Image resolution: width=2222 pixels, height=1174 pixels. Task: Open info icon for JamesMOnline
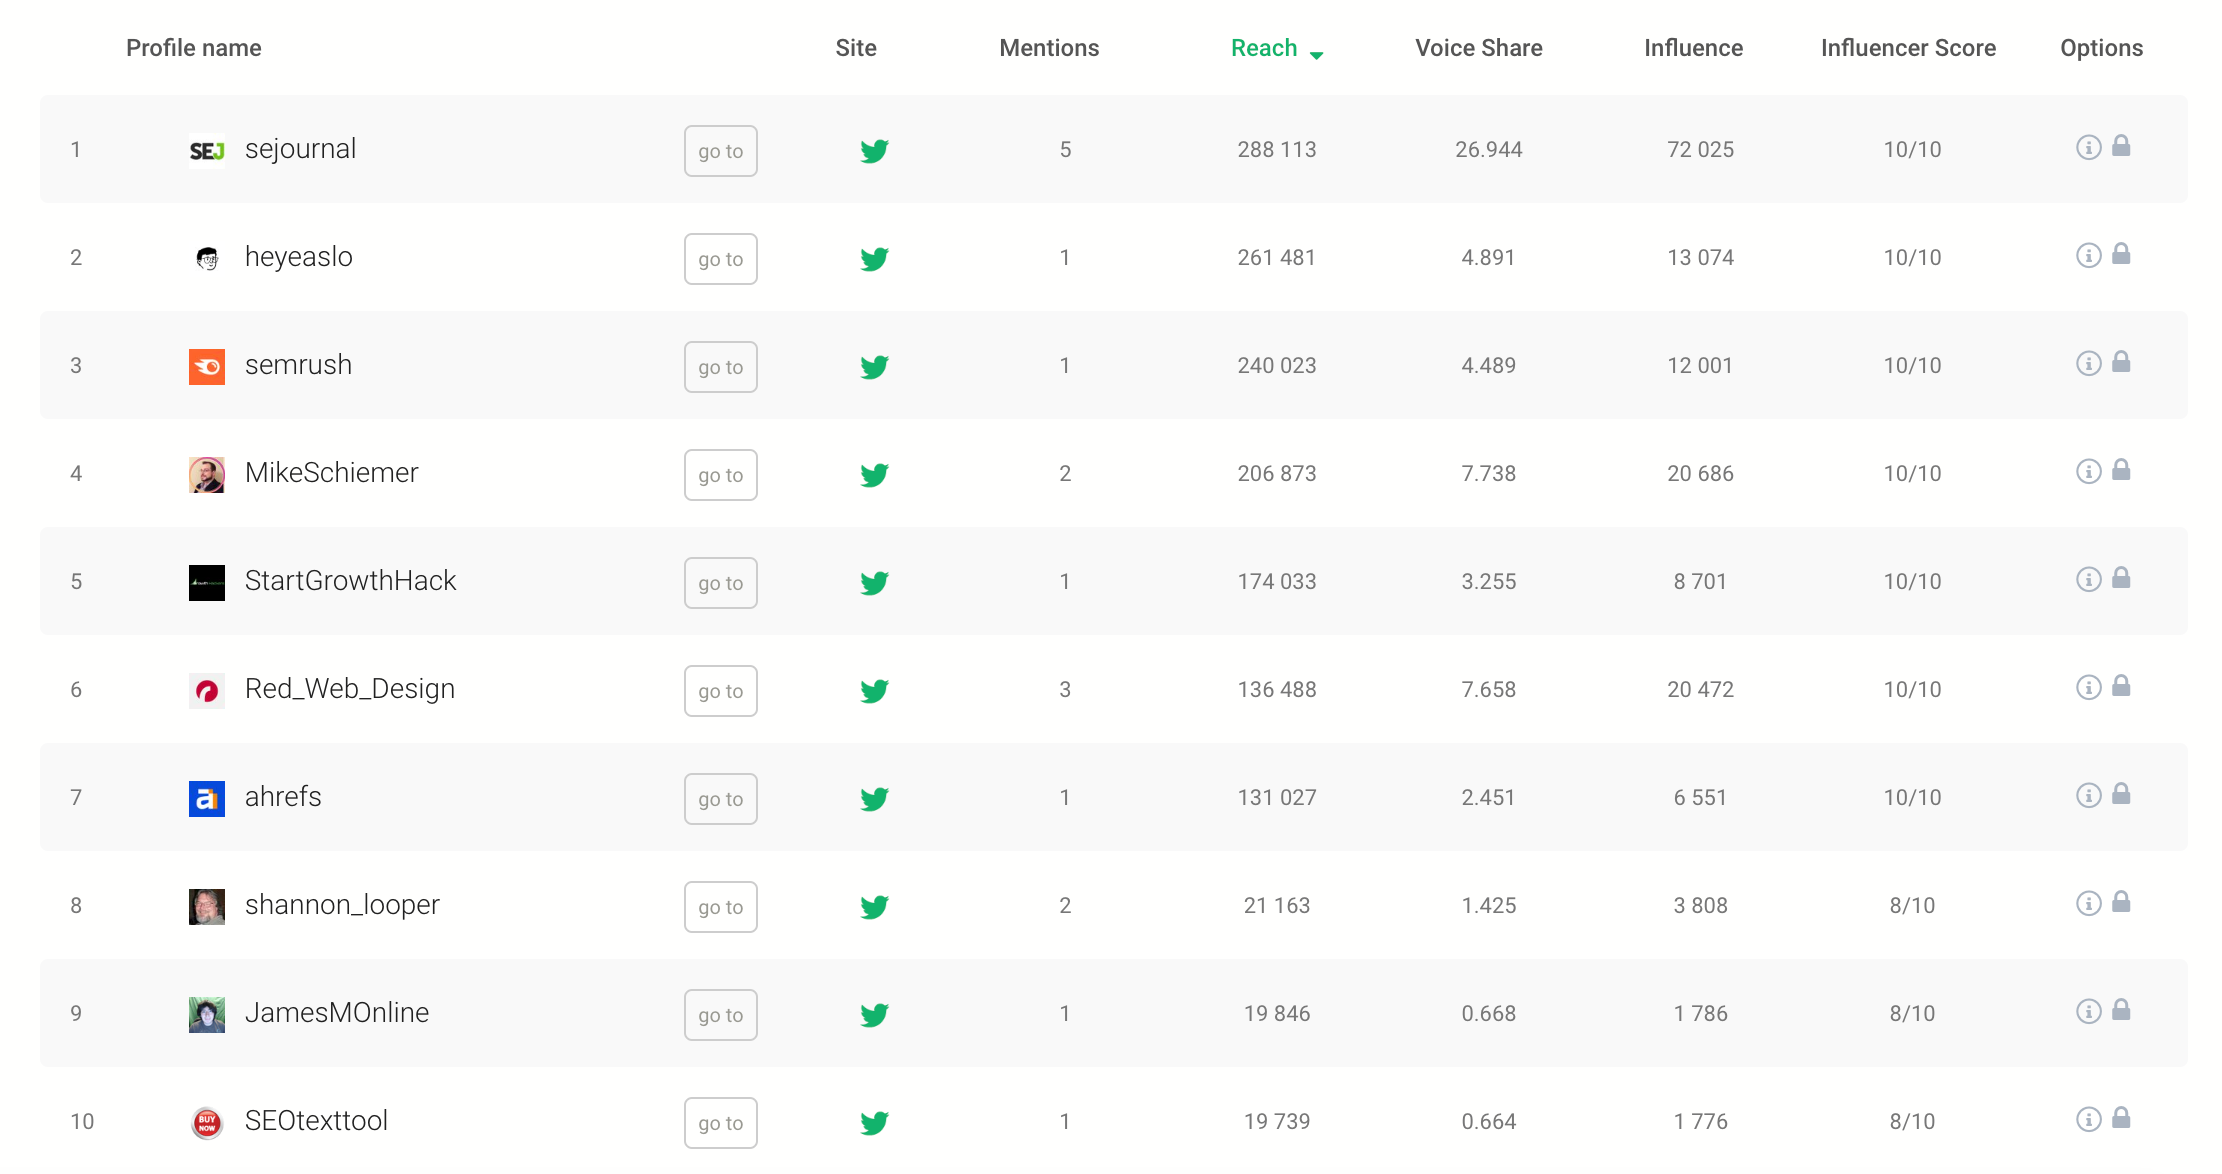2088,1011
